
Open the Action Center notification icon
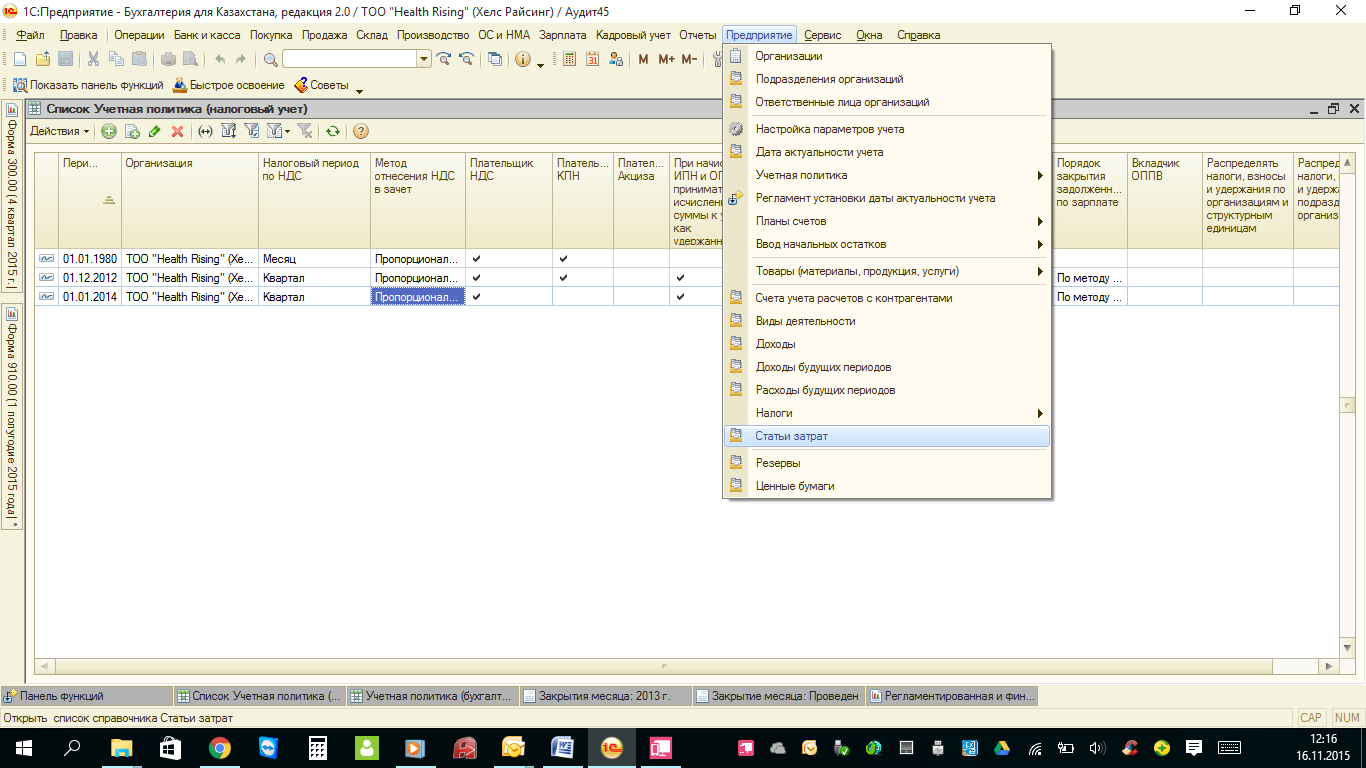1193,747
